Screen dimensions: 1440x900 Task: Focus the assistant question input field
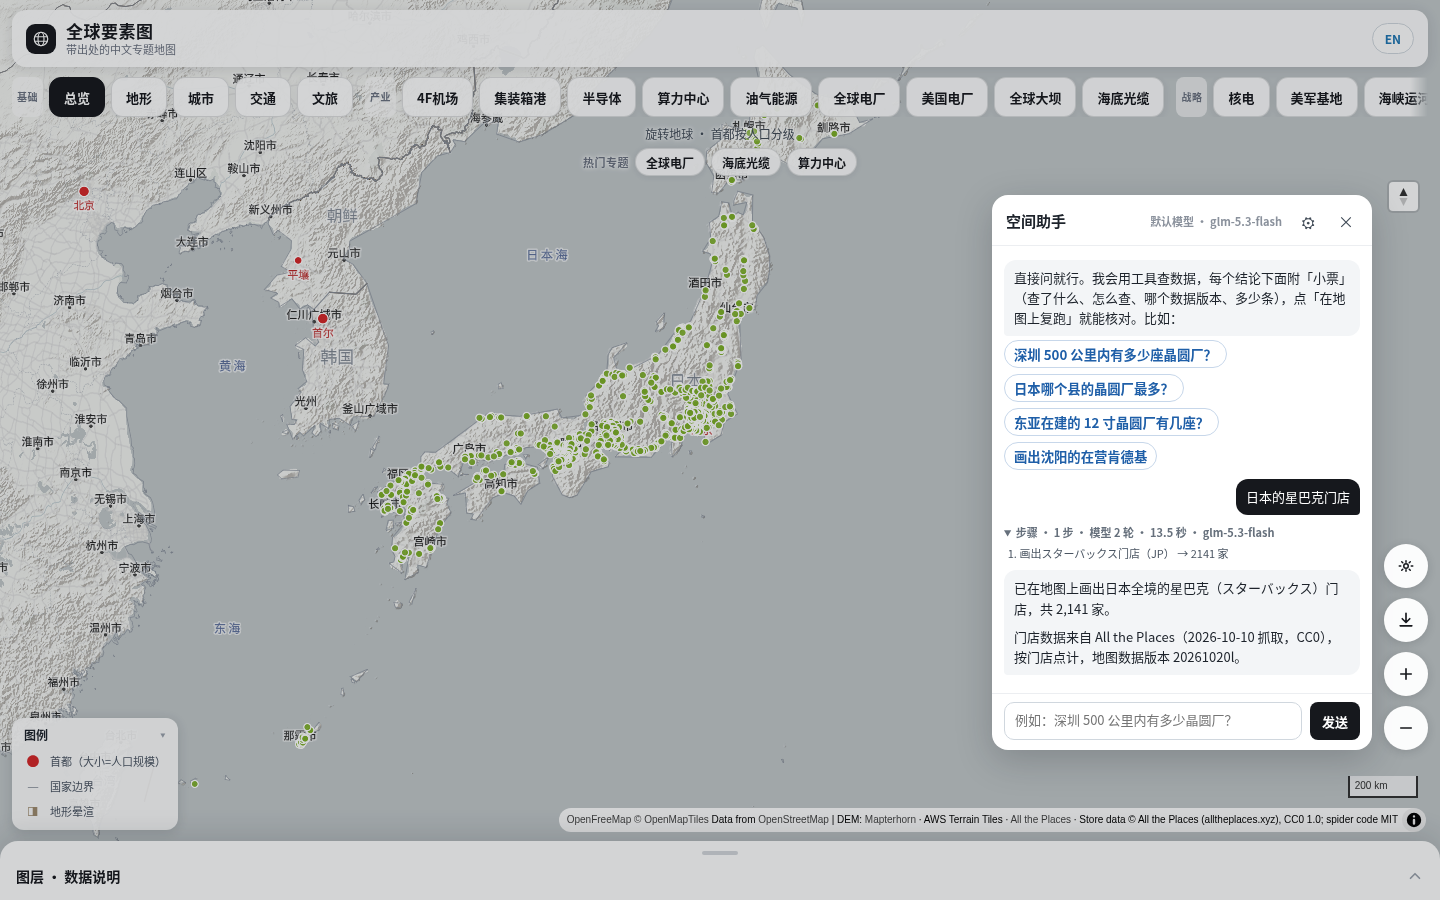1152,721
